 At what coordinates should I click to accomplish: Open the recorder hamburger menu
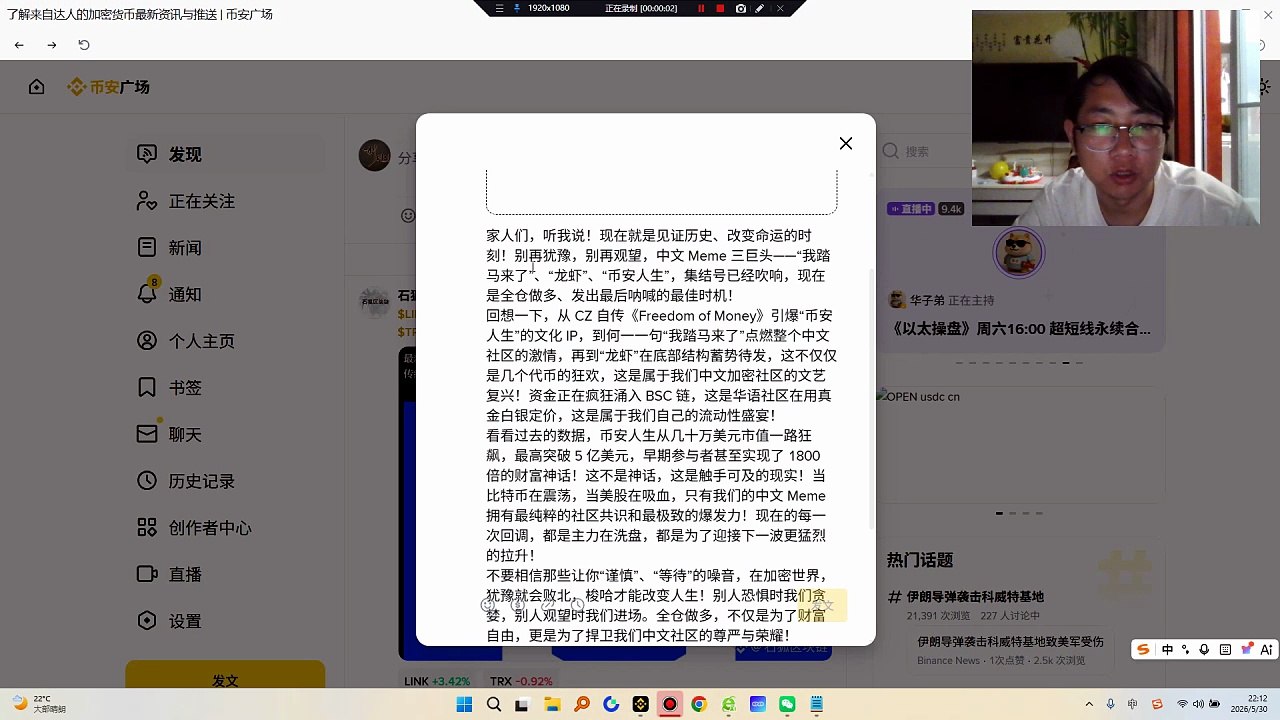tap(499, 8)
